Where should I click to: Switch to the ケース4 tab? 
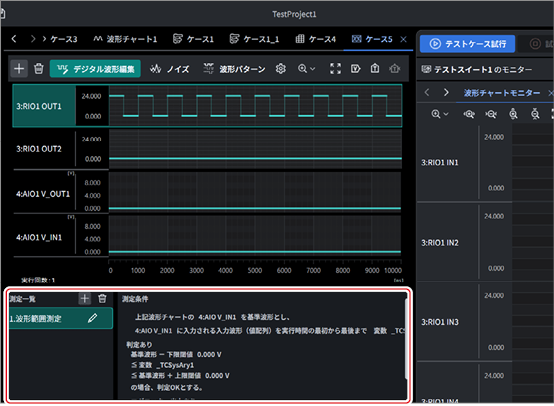coord(315,39)
